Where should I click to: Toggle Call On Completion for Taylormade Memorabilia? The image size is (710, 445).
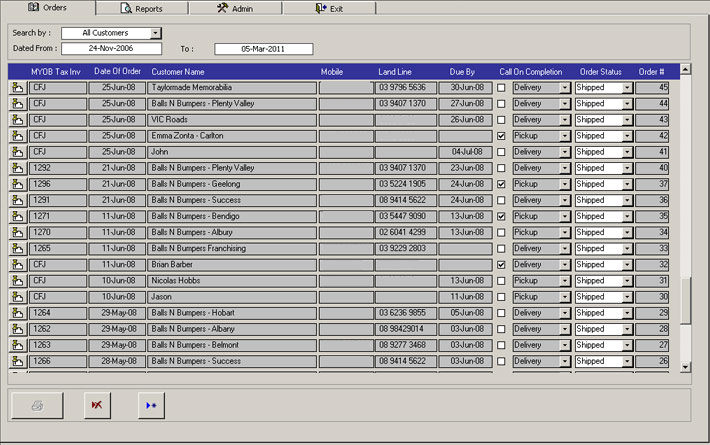pos(501,88)
